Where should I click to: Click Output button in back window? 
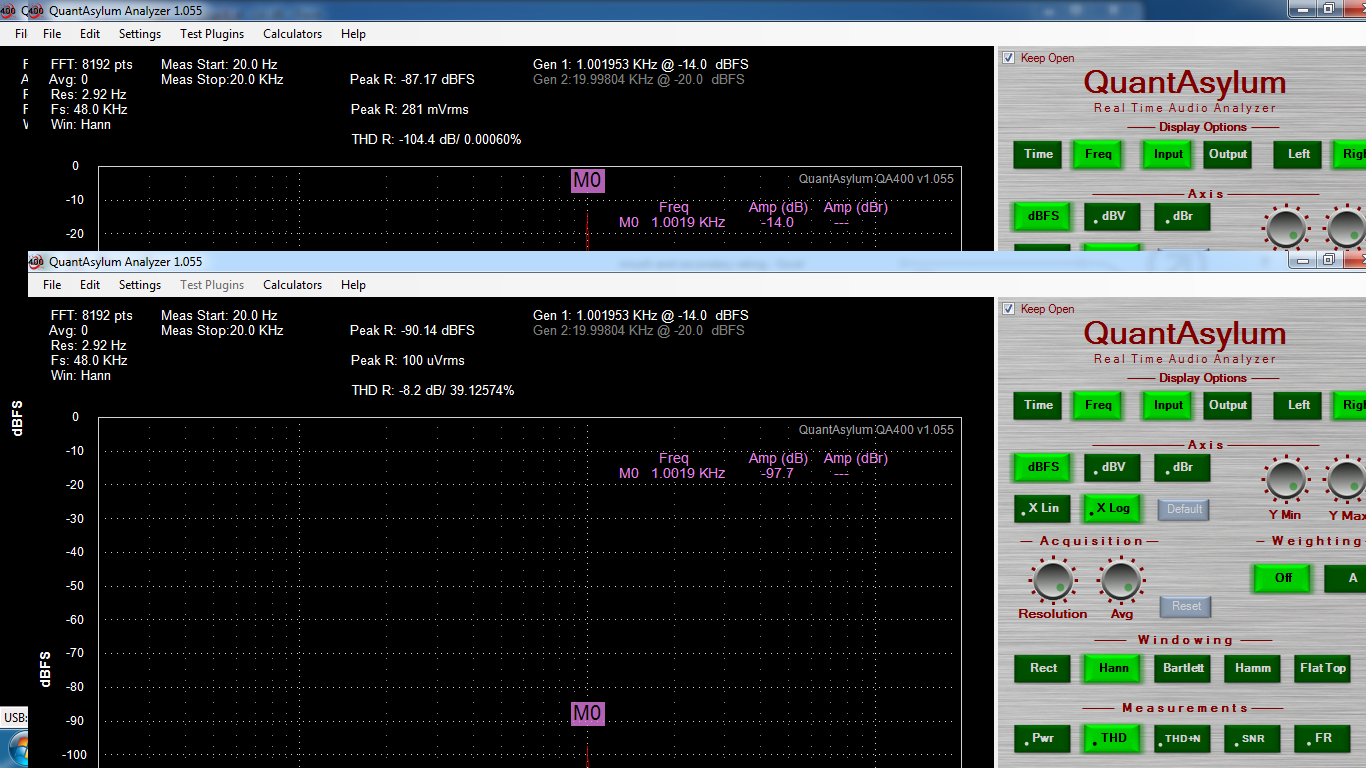coord(1228,154)
